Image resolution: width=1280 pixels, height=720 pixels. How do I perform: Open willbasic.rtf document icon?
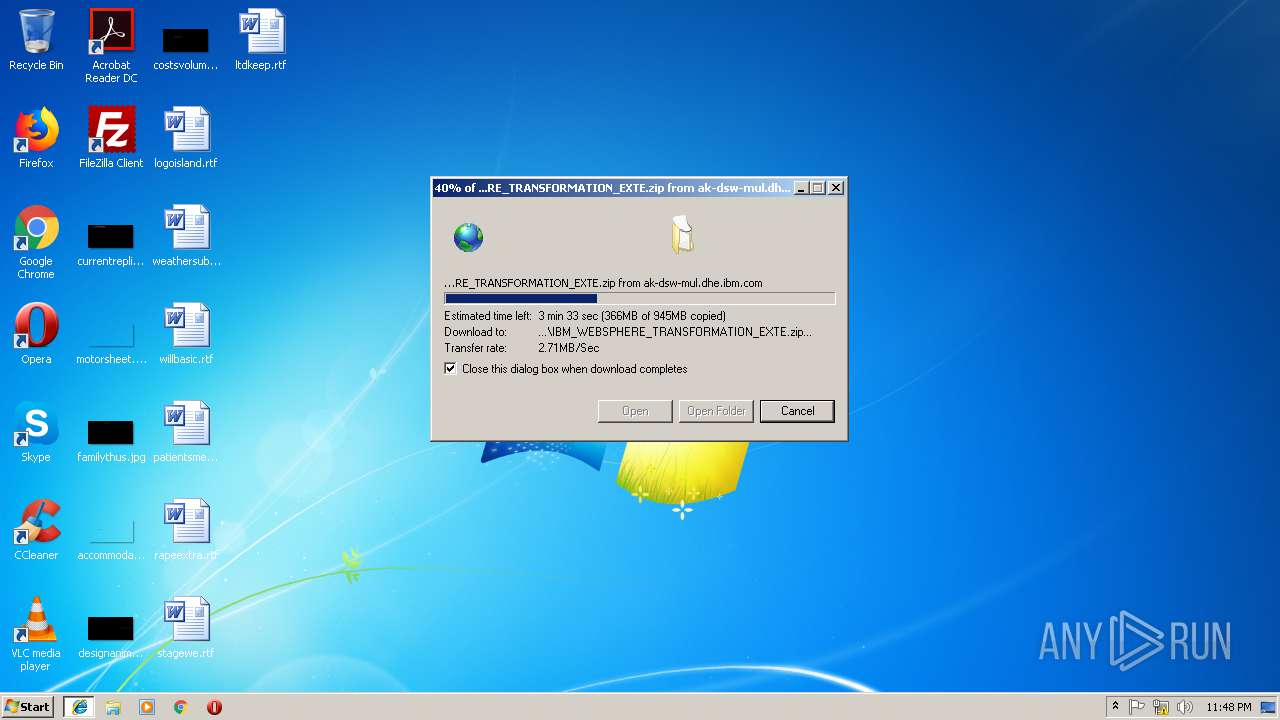tap(186, 334)
